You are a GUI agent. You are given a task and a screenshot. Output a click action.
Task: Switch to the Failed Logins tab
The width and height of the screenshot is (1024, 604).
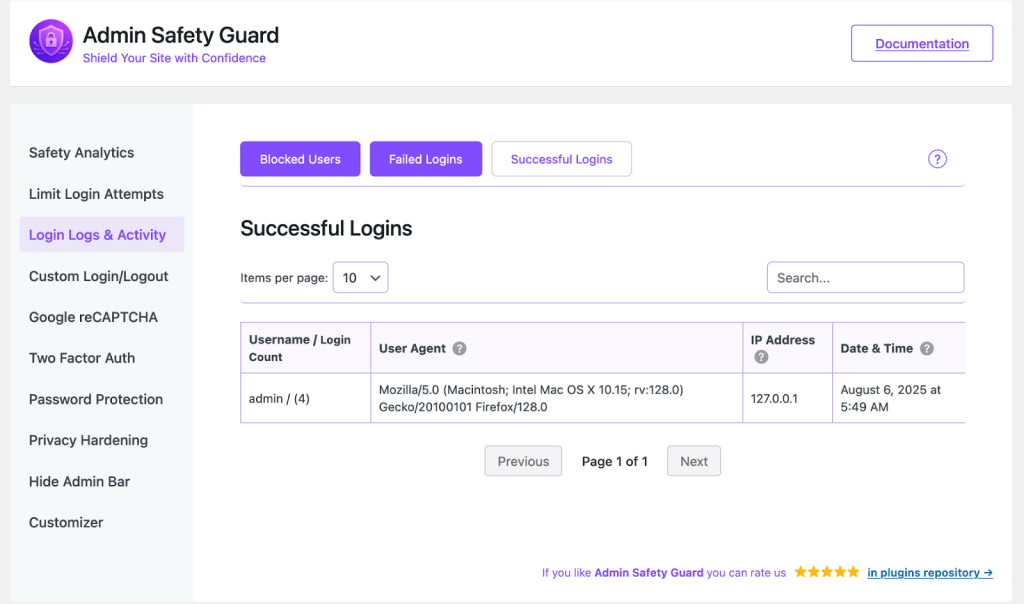[426, 159]
